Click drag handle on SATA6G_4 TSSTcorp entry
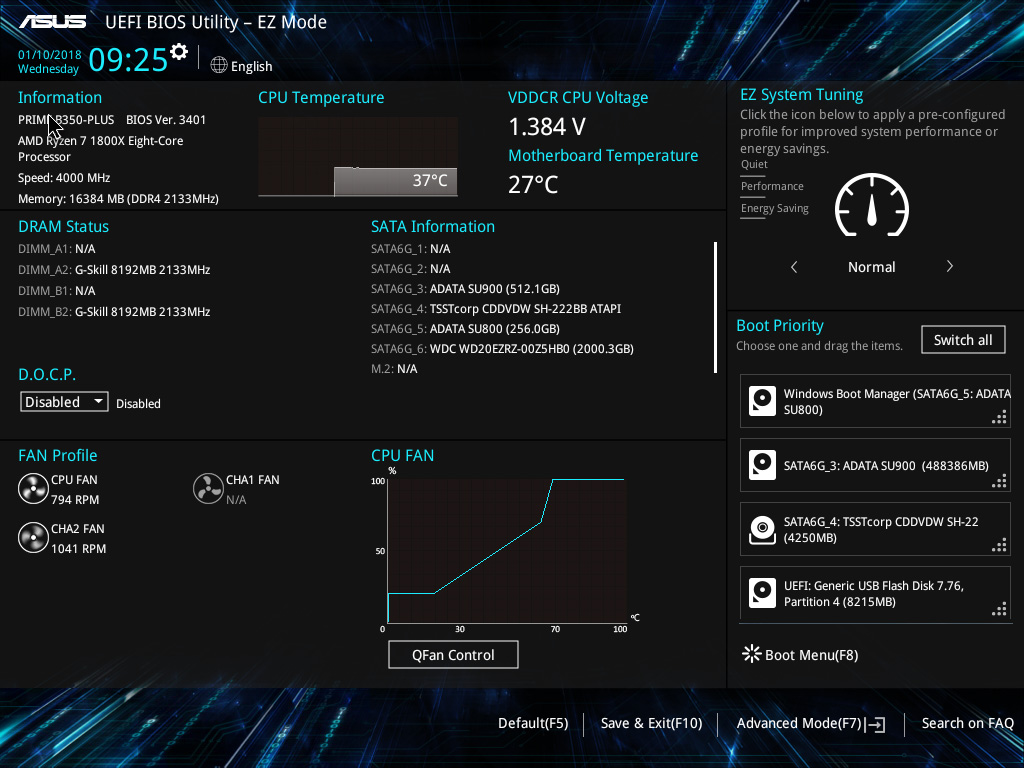The width and height of the screenshot is (1024, 768). click(x=999, y=545)
